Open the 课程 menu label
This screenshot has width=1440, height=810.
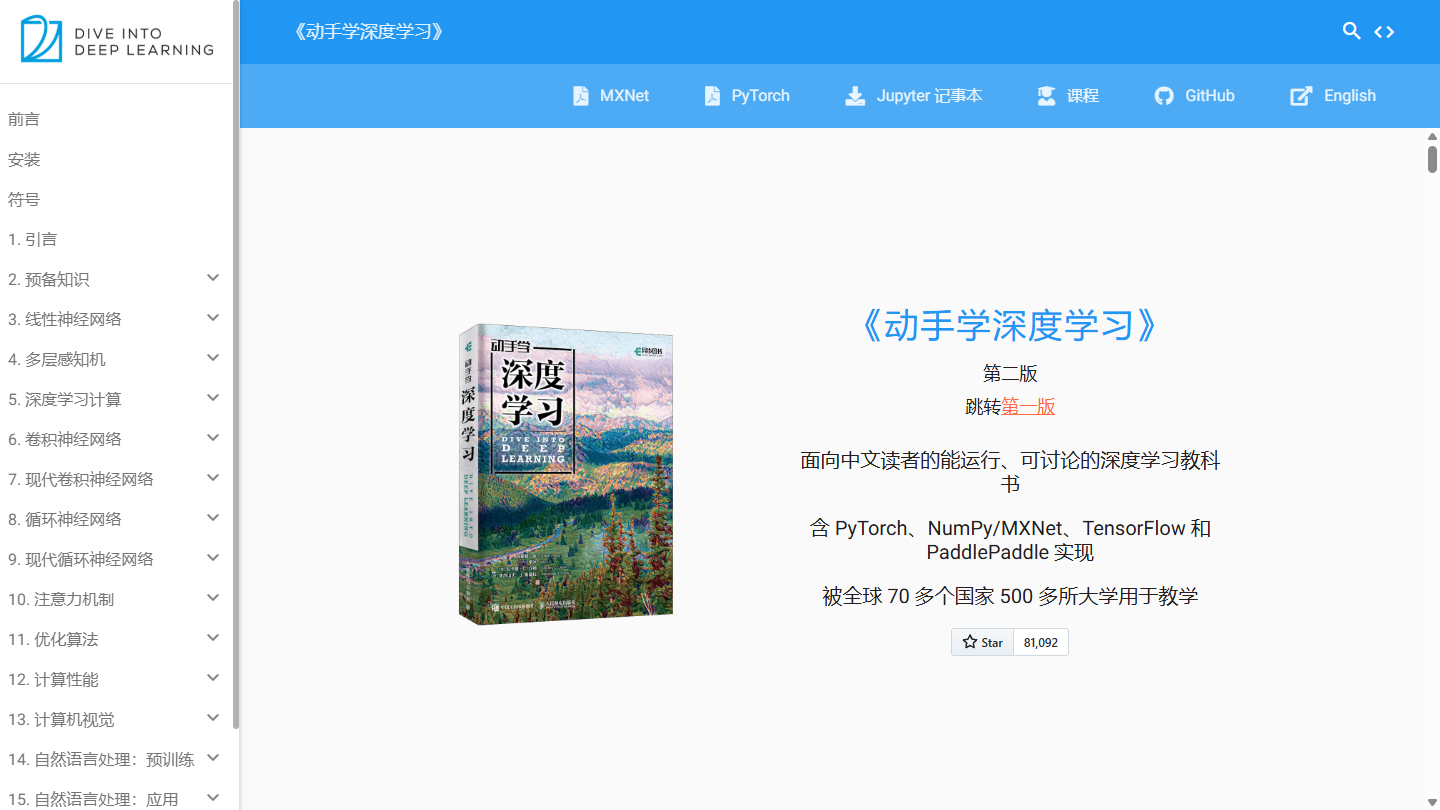pos(1083,96)
